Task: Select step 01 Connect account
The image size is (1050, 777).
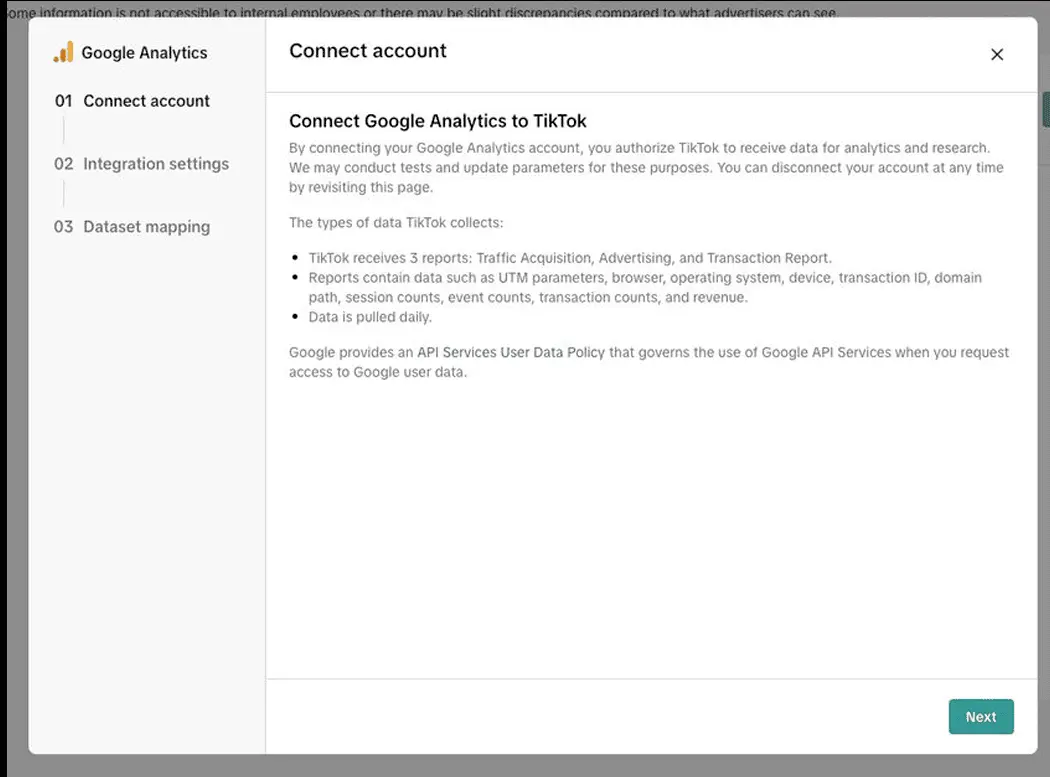Action: coord(132,100)
